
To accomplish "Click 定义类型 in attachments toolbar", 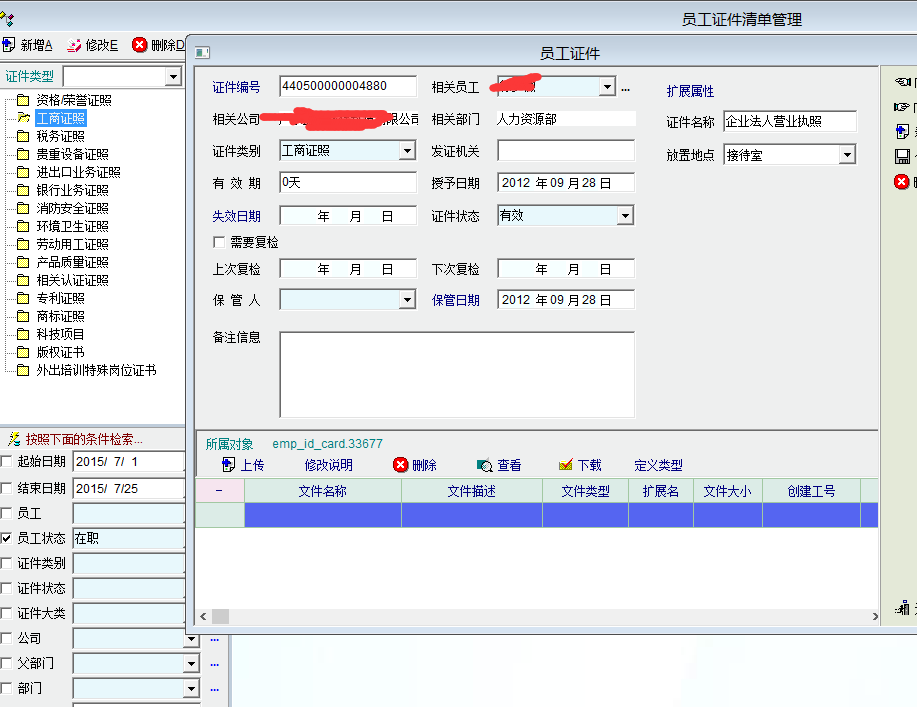I will tap(658, 465).
